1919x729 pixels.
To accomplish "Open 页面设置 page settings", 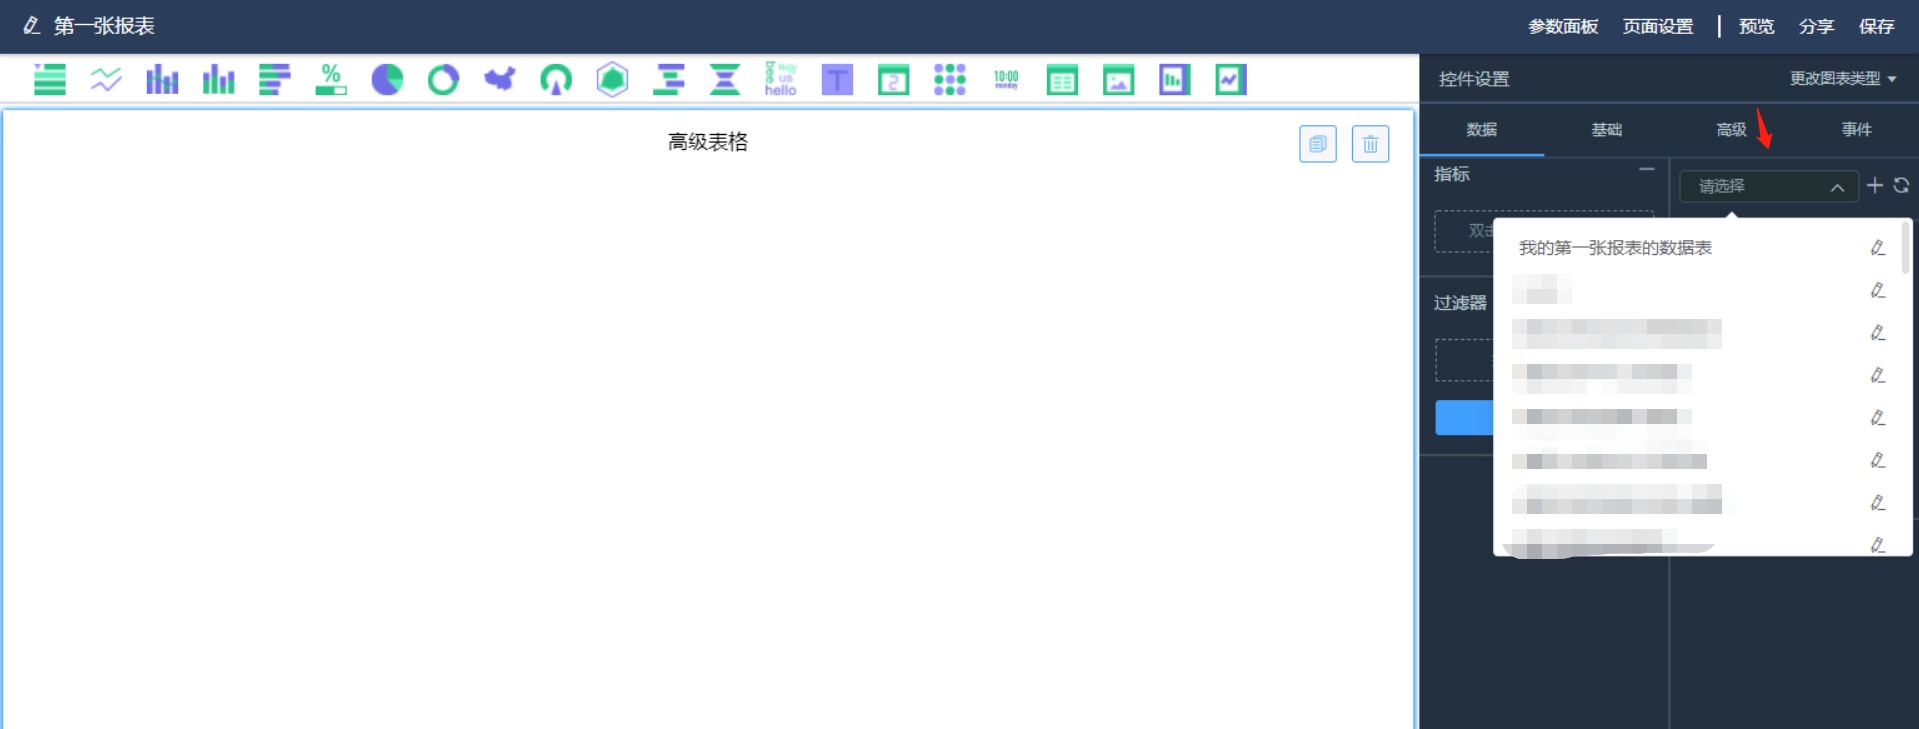I will [1658, 26].
